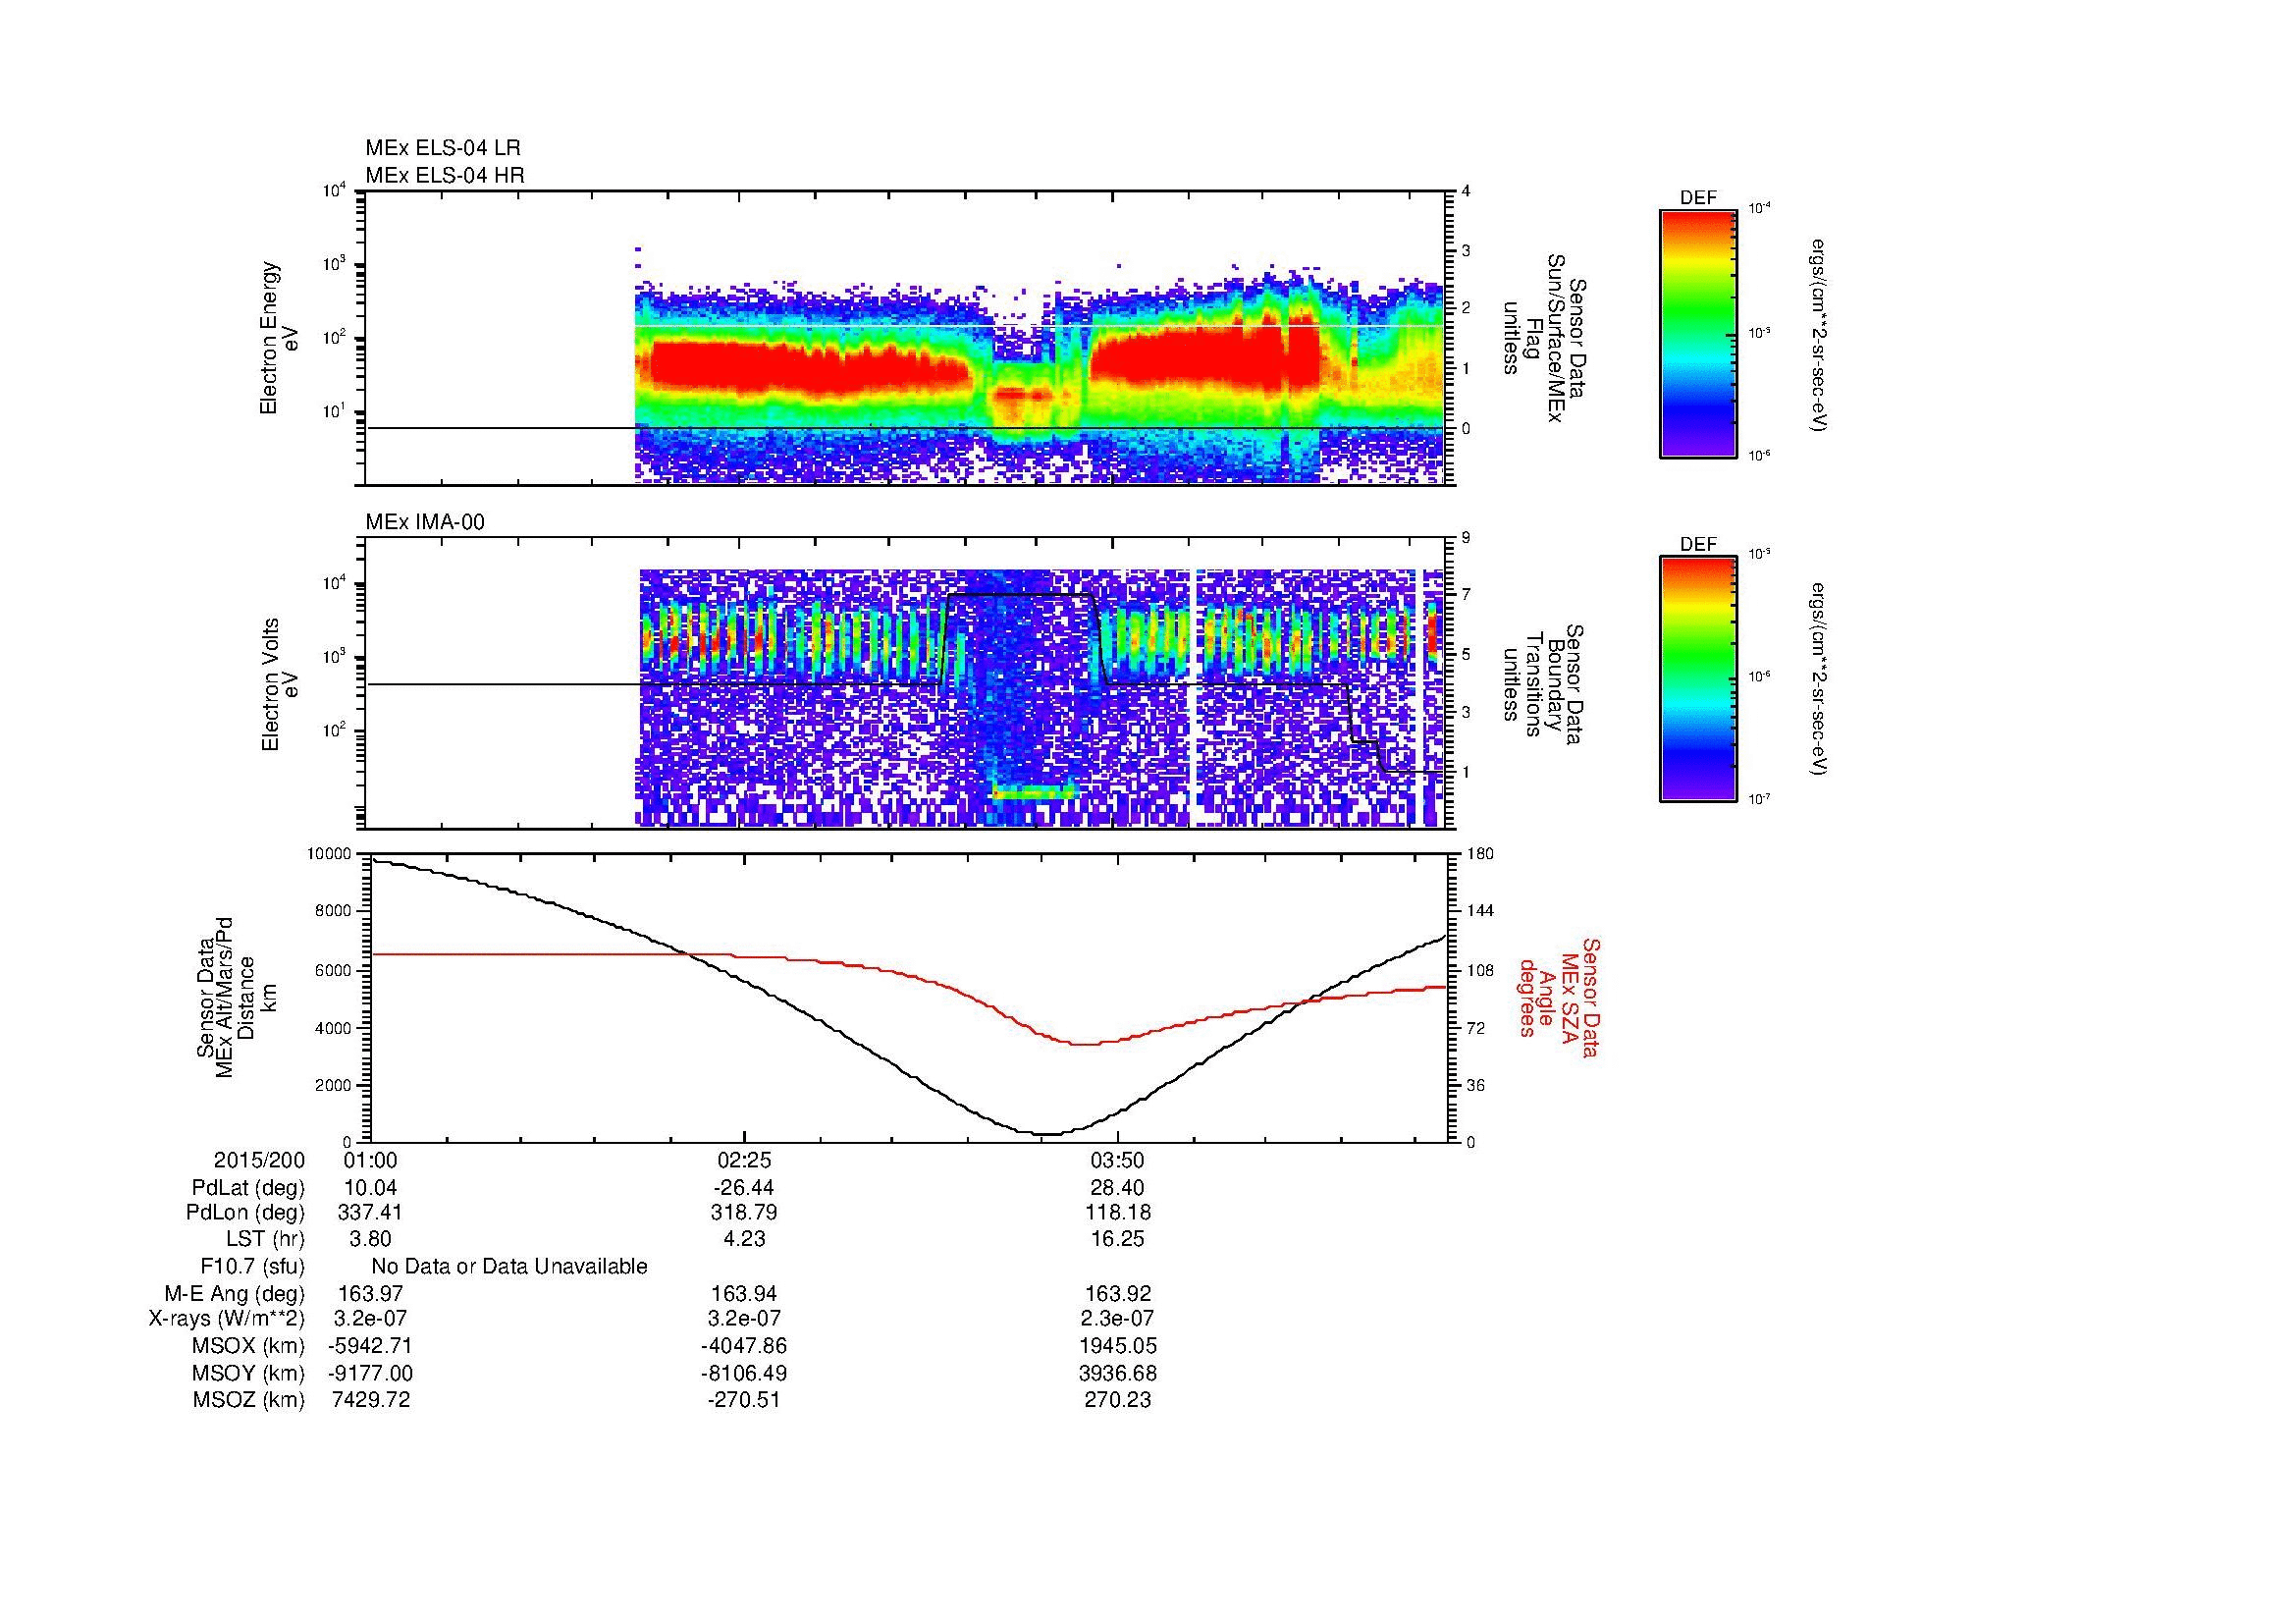2296x1623 pixels.
Task: Click the 'MEx ELS-04 LR' title label
Action: pos(443,148)
